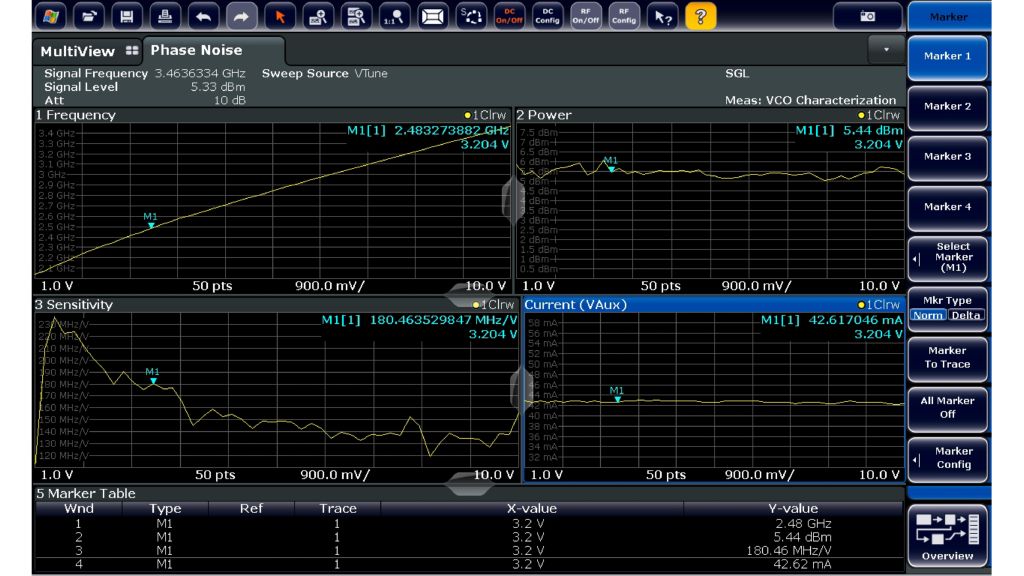Switch to the MultiView tab

click(86, 51)
